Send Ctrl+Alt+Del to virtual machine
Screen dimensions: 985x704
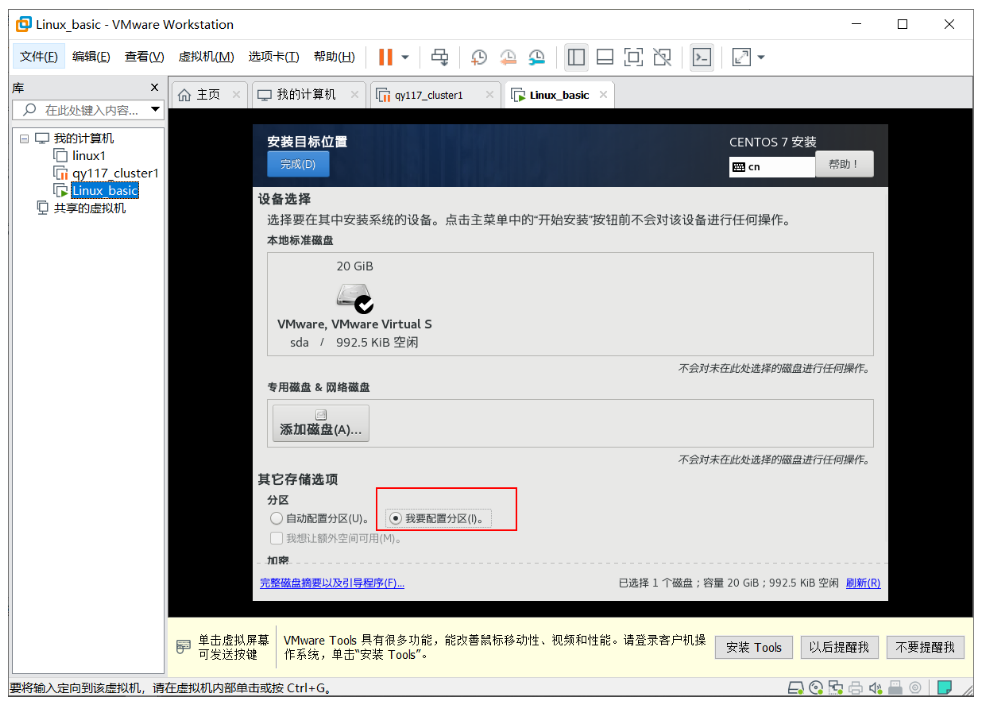coord(440,57)
